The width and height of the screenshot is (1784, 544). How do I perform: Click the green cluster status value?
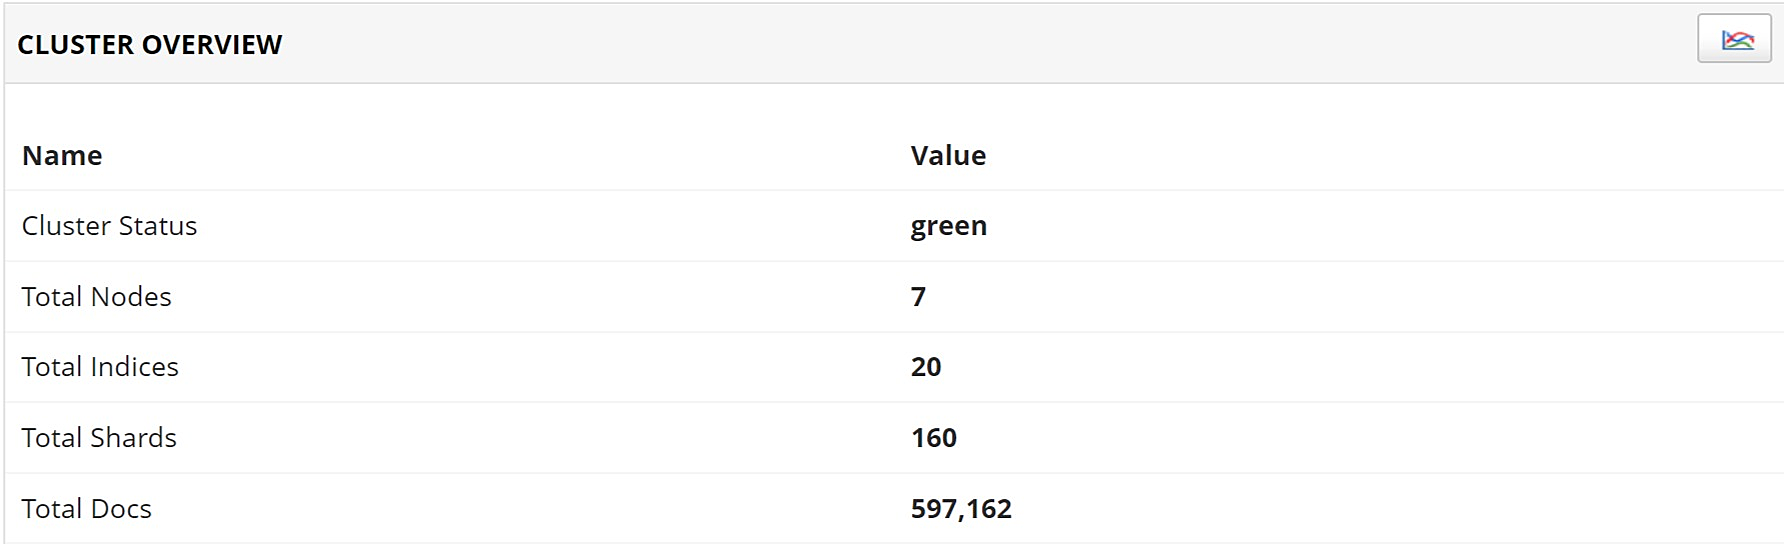[x=948, y=226]
